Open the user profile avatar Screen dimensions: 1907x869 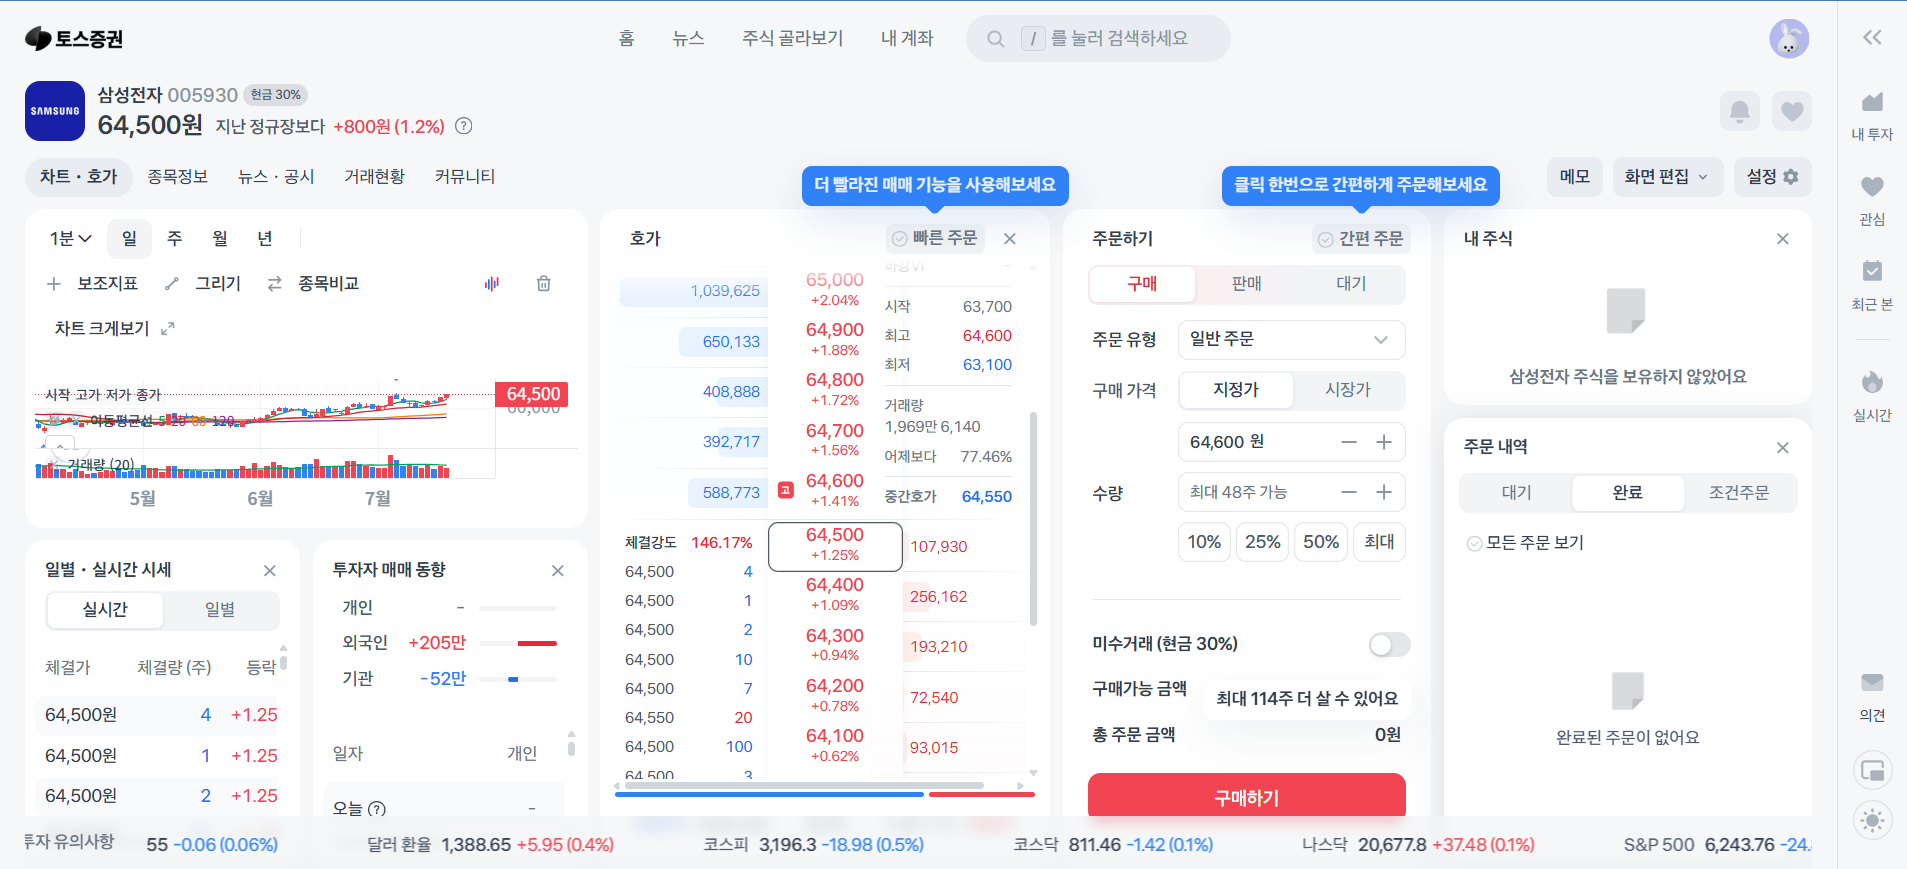click(x=1789, y=39)
